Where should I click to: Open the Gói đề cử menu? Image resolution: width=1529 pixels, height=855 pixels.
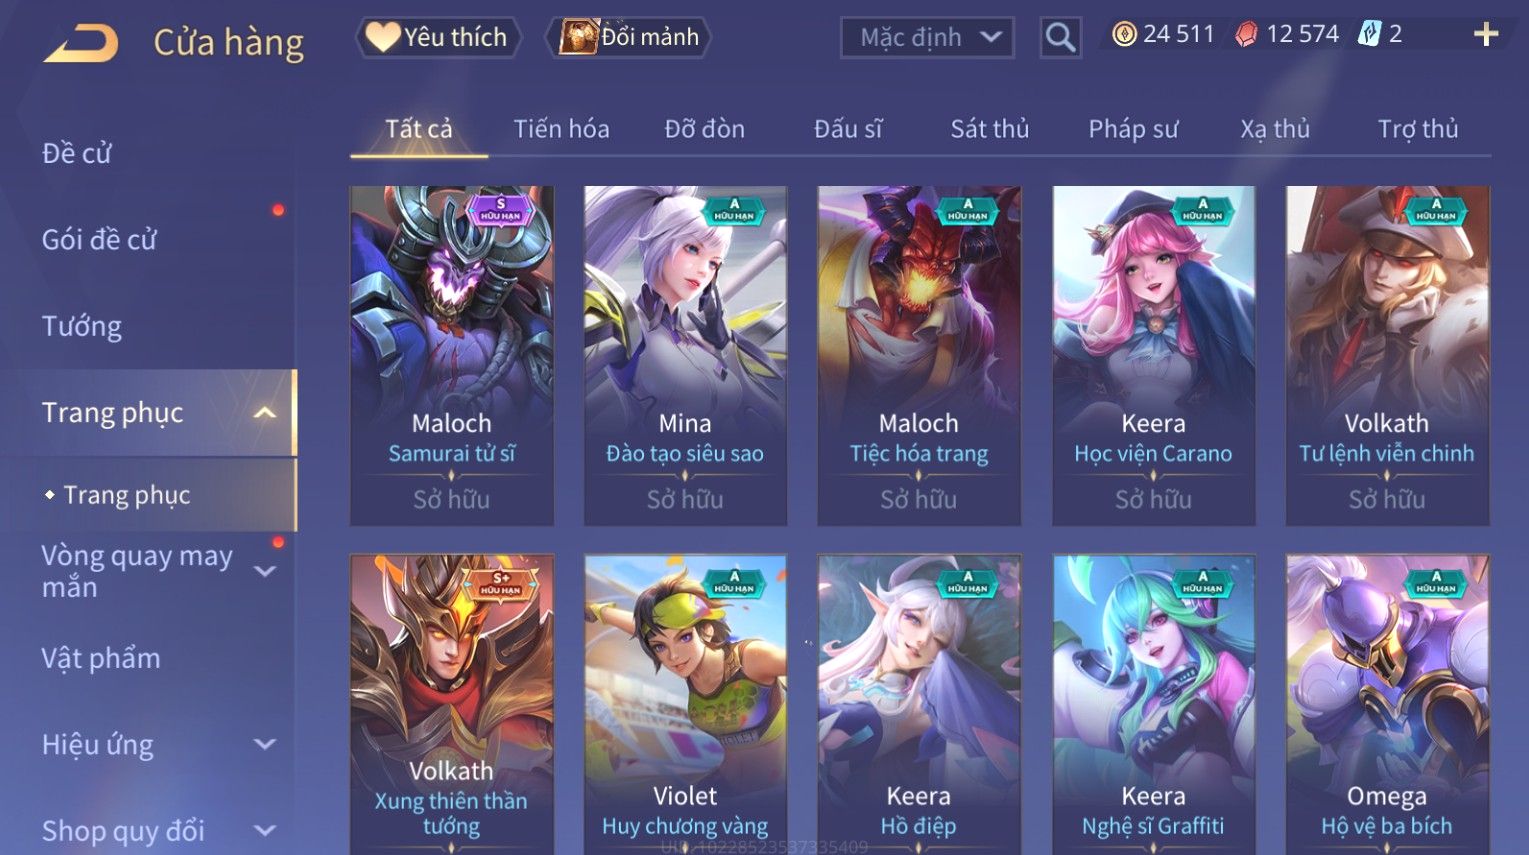click(x=99, y=239)
